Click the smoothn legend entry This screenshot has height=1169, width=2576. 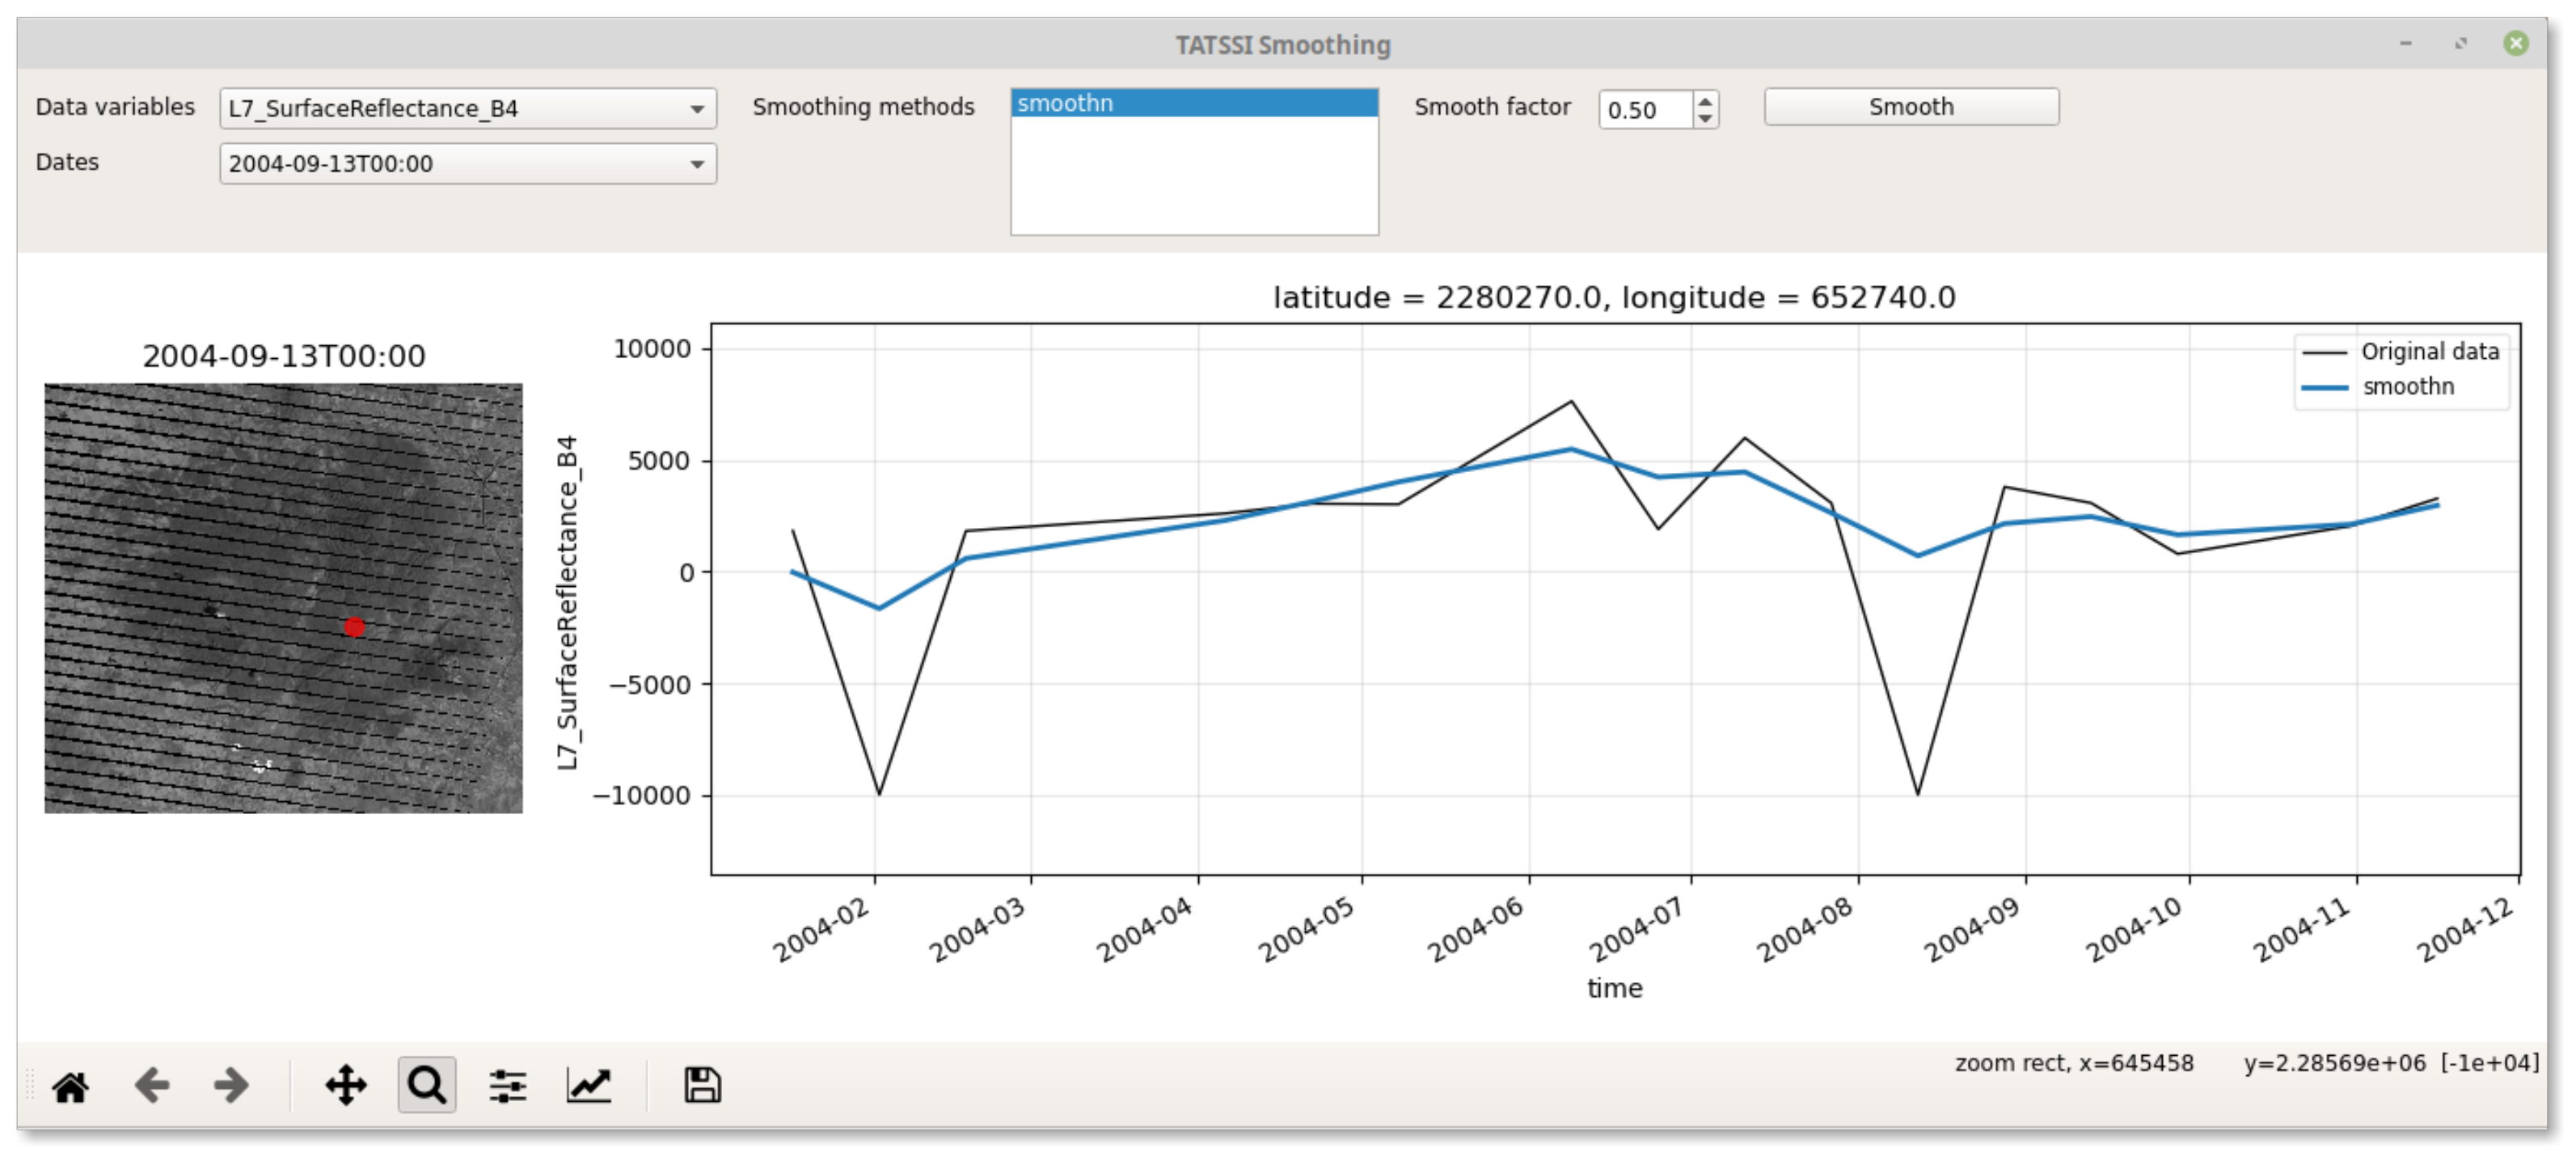pos(2407,387)
